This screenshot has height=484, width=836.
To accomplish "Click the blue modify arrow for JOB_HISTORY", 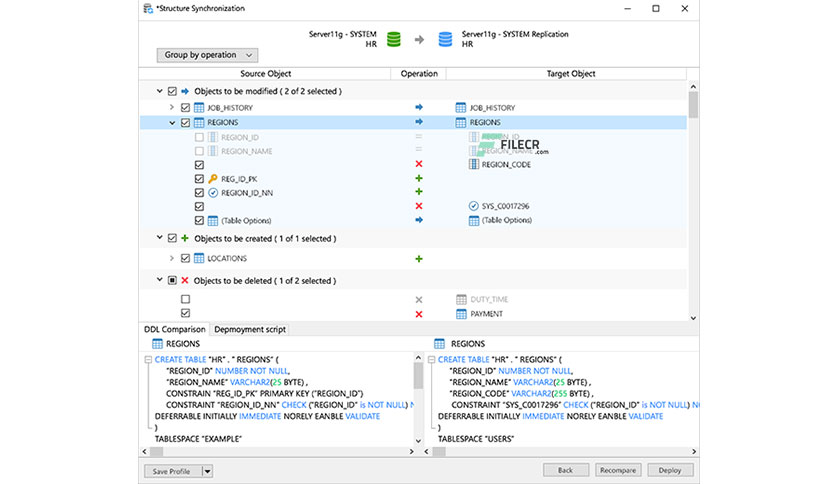I will [419, 107].
